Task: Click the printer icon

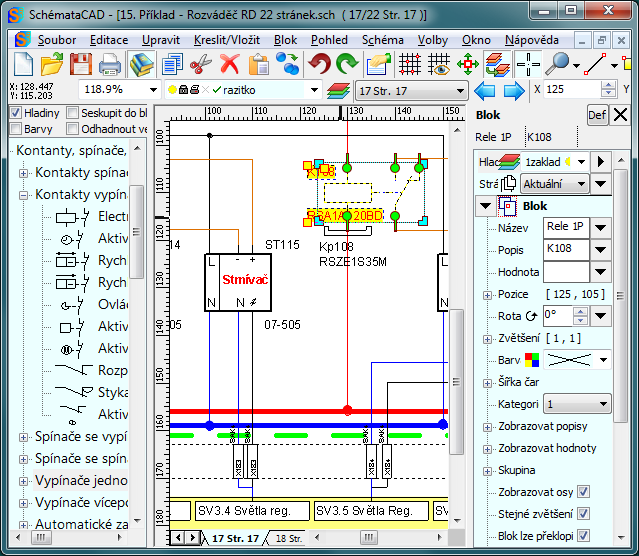Action: [110, 65]
